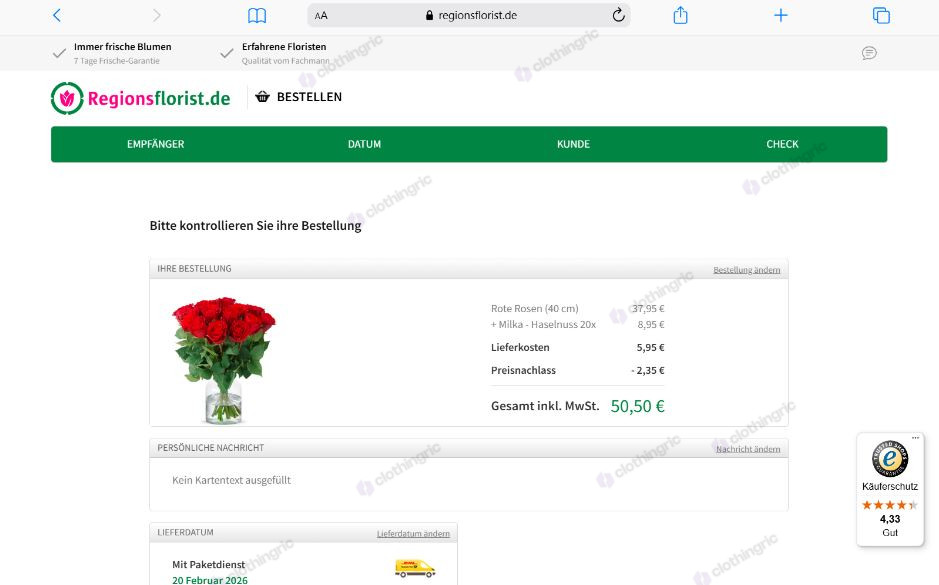
Task: Click the red roses bouquet image
Action: [223, 359]
